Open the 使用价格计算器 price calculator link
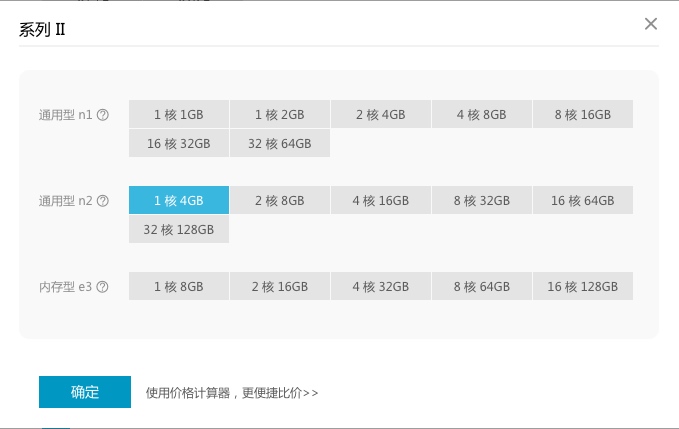The height and width of the screenshot is (429, 679). pos(232,393)
